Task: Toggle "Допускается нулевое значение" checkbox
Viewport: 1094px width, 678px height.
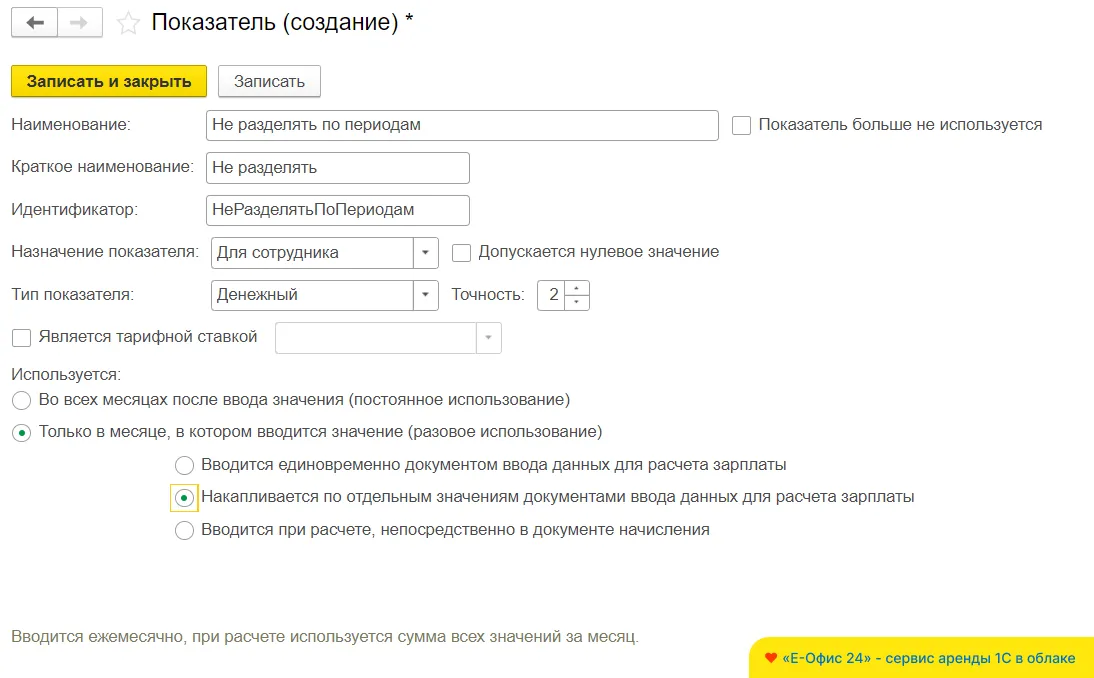Action: coord(462,252)
